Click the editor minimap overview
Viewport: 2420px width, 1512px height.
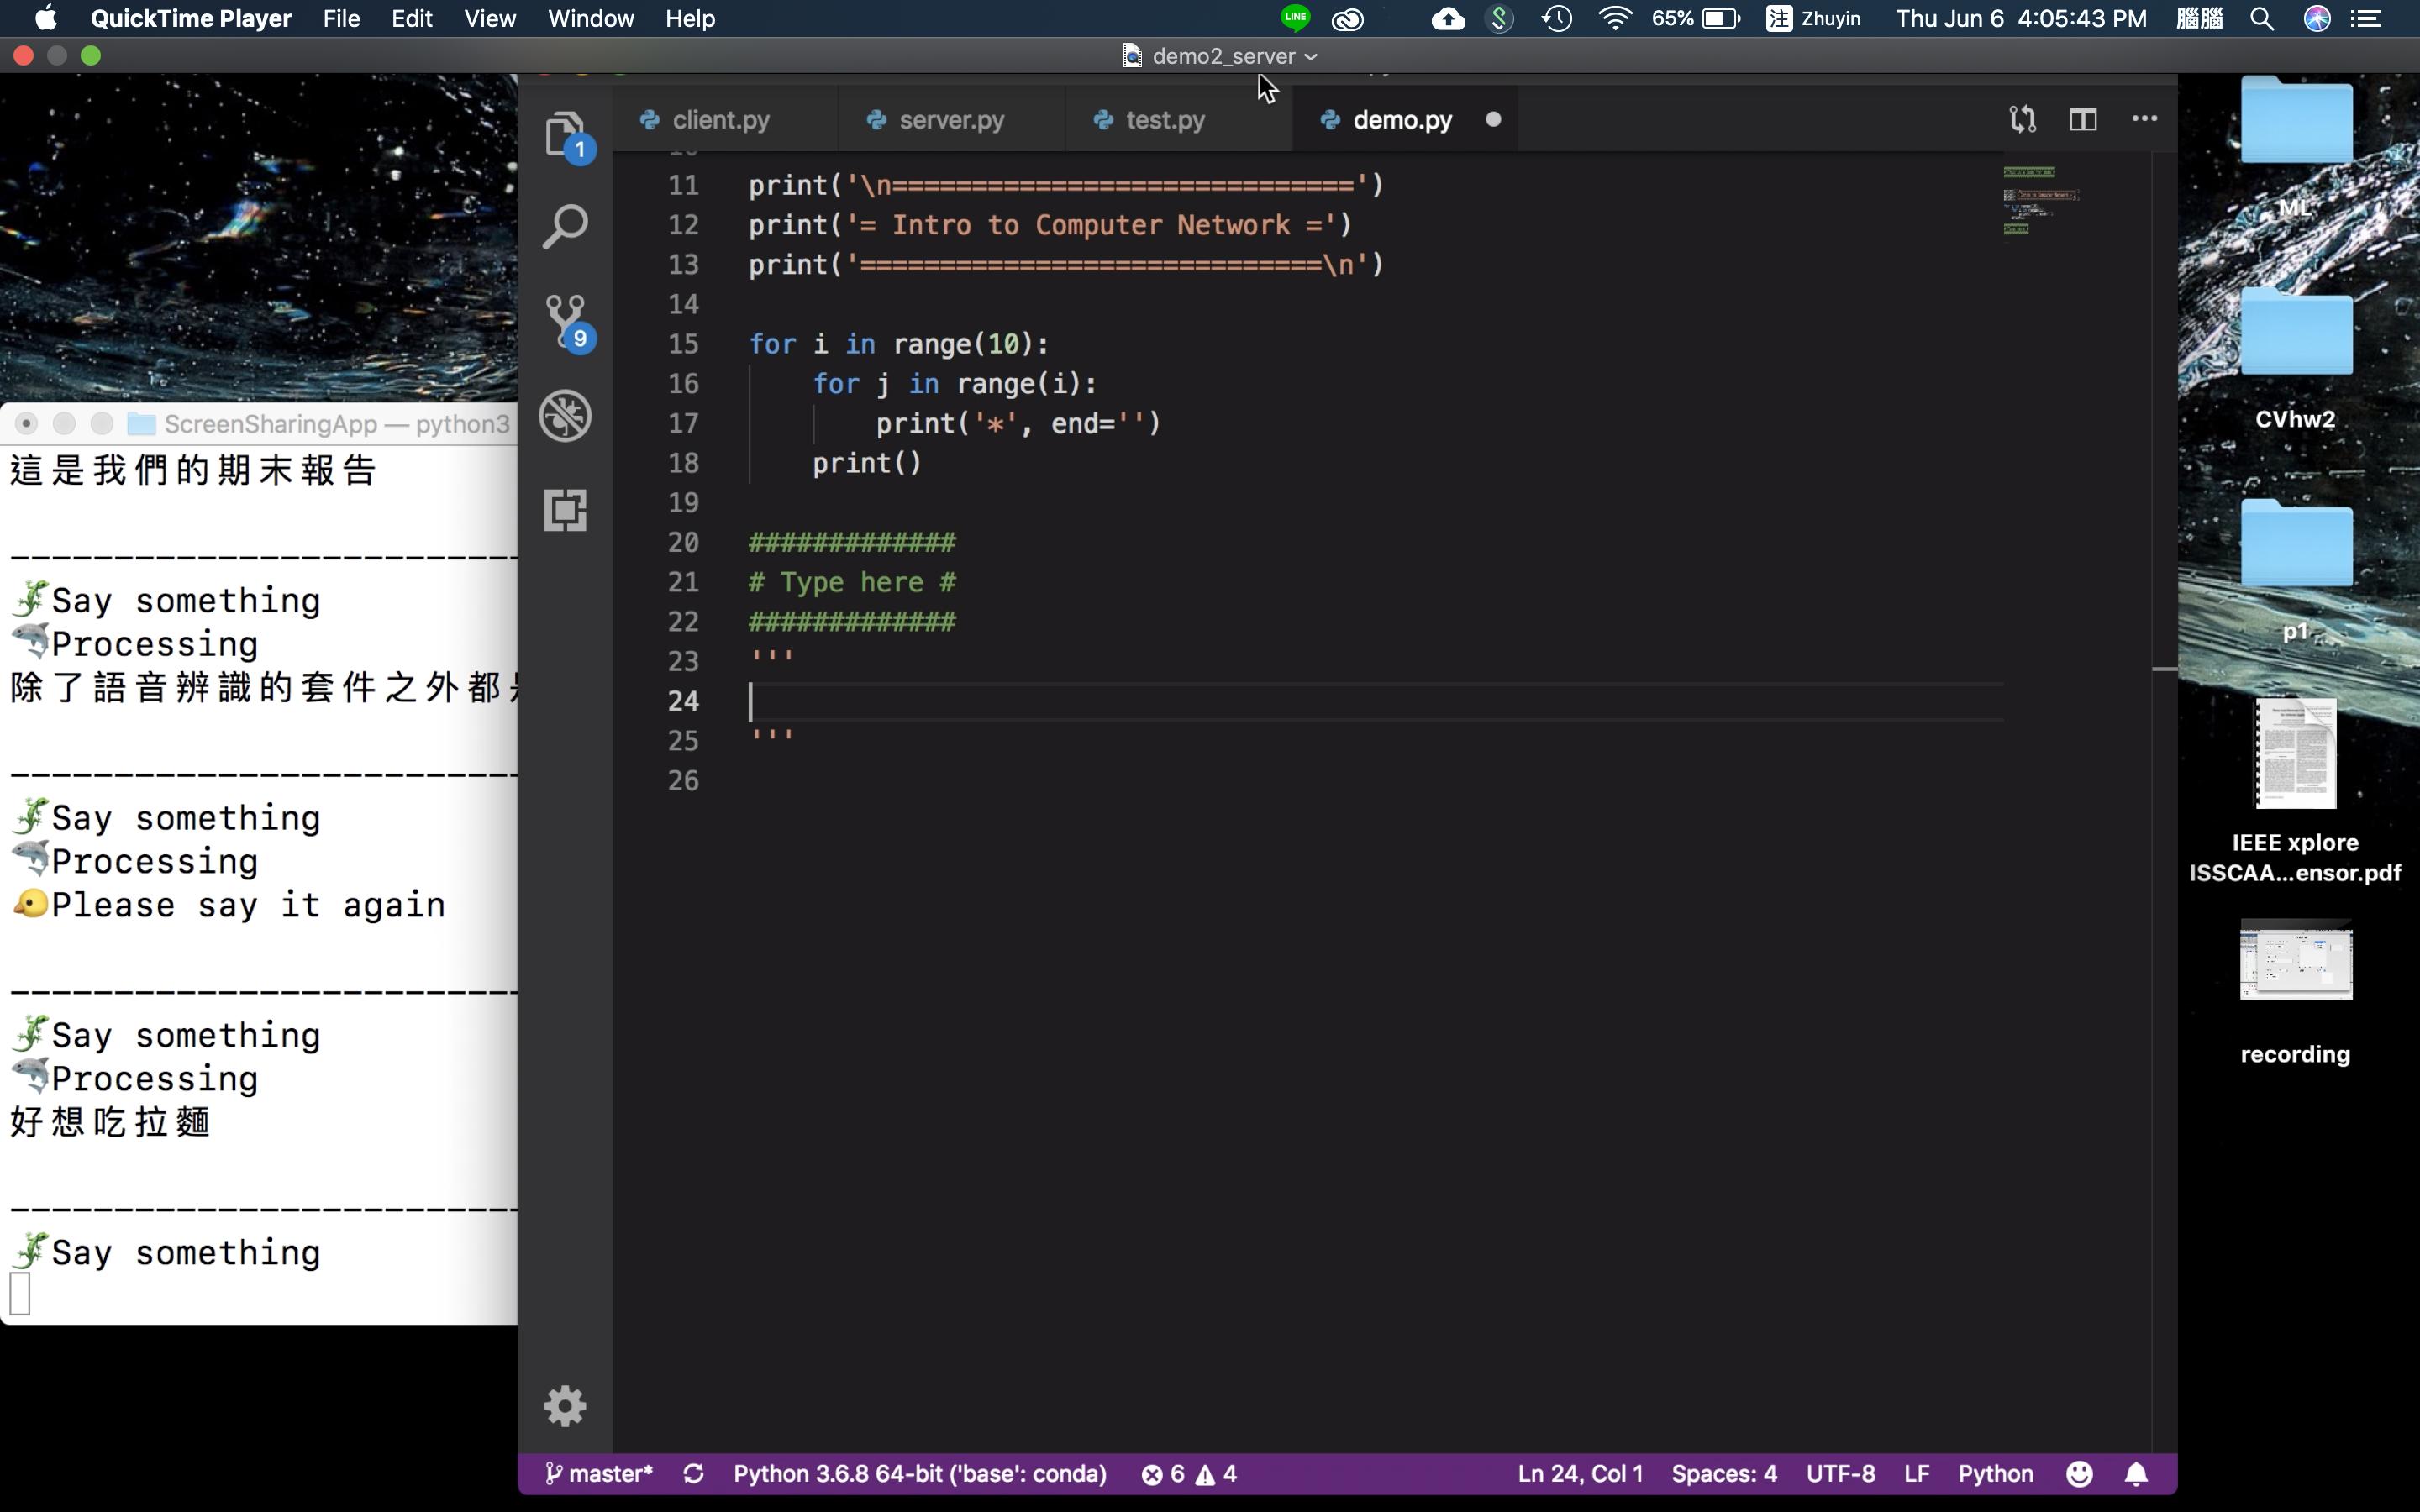coord(2040,200)
